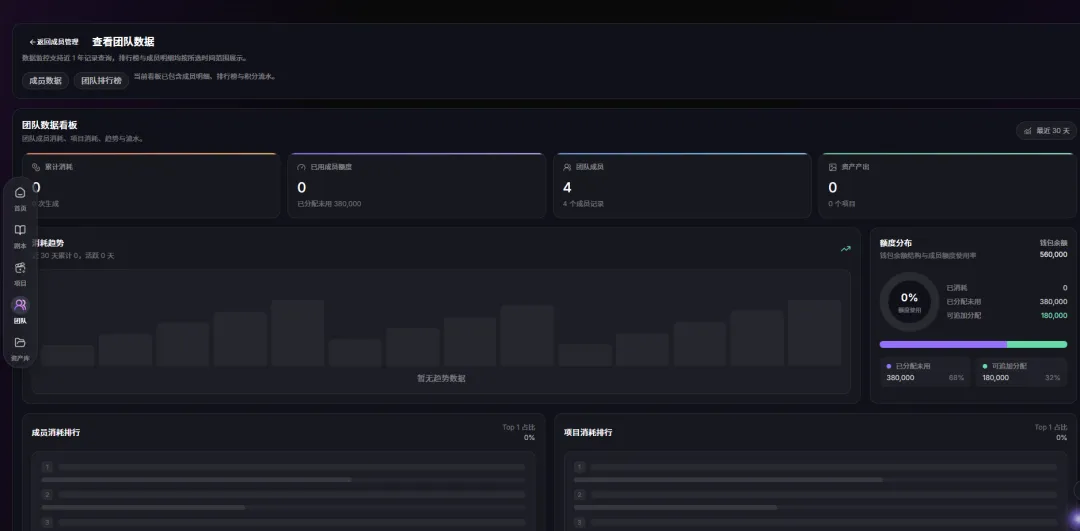Open 项目 clapperboard icon in sidebar
Screen dimensions: 1080x531
pos(20,267)
